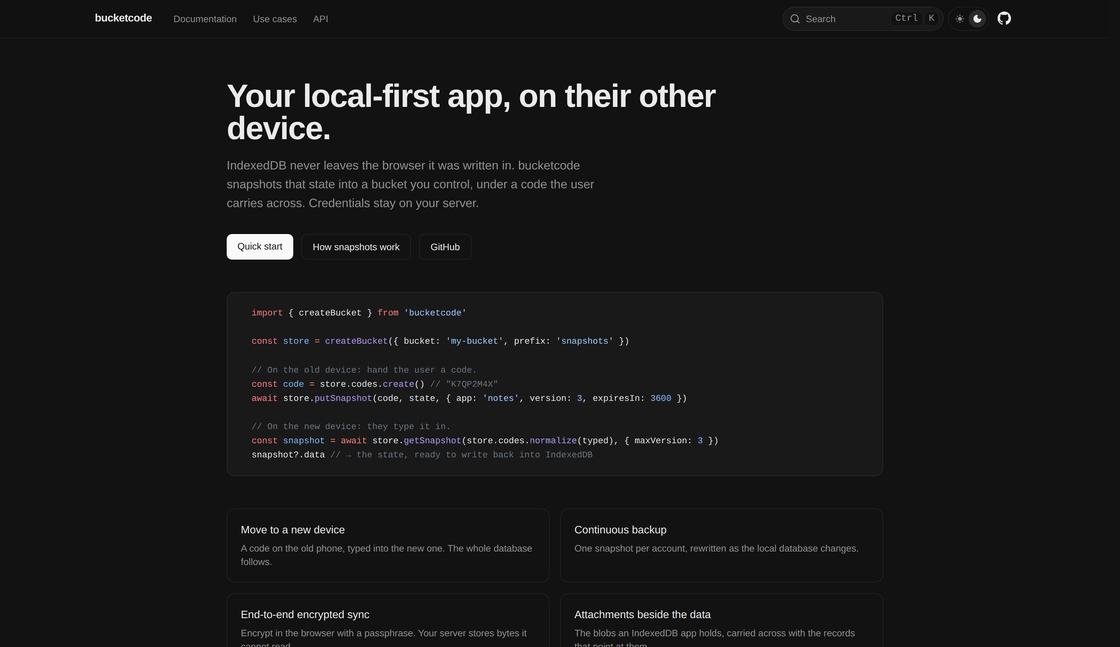Open the Move to a new device card
1120x647 pixels.
pos(387,545)
